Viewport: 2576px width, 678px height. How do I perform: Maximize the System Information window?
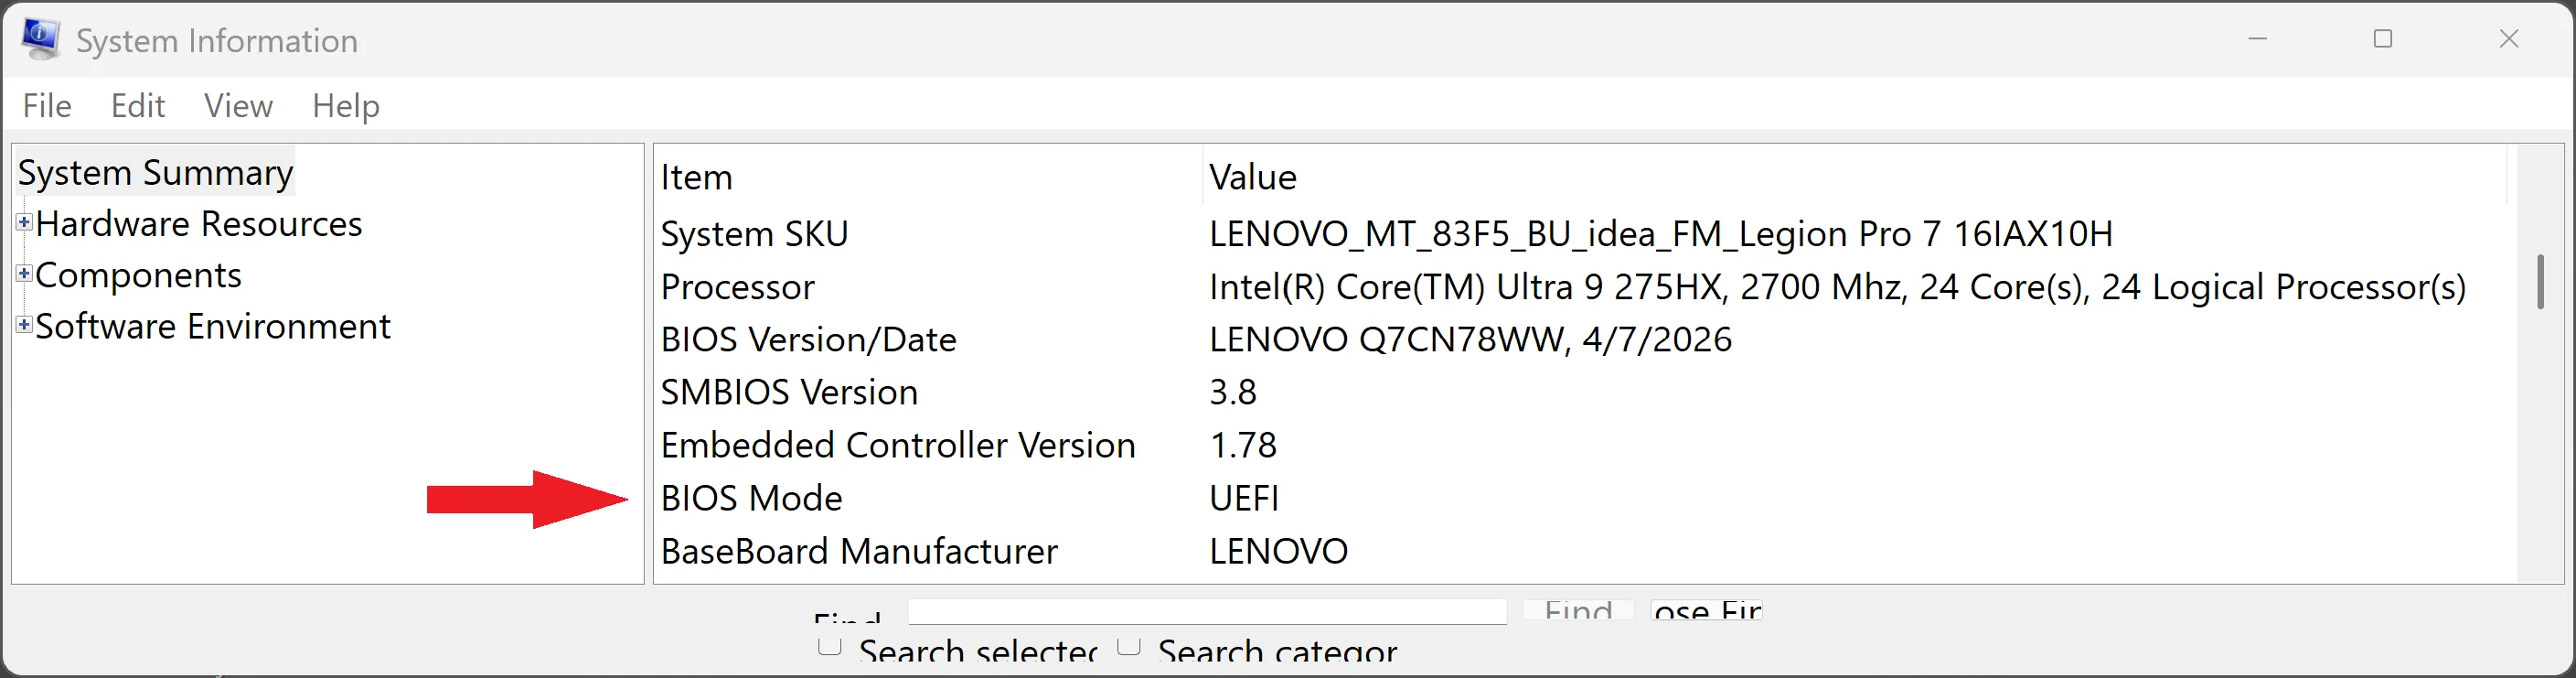2383,39
